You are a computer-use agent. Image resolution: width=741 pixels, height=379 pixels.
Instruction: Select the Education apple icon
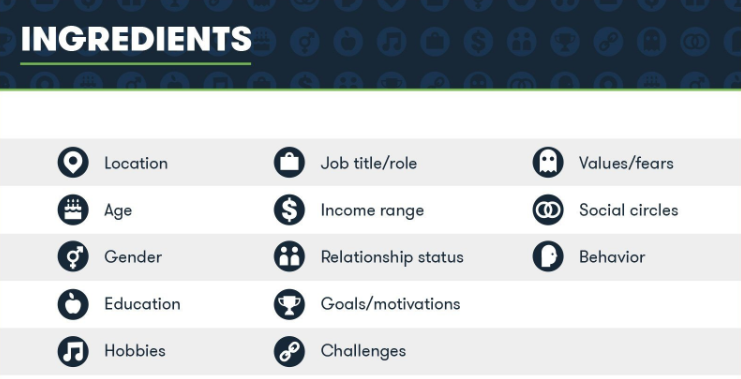pyautogui.click(x=73, y=304)
